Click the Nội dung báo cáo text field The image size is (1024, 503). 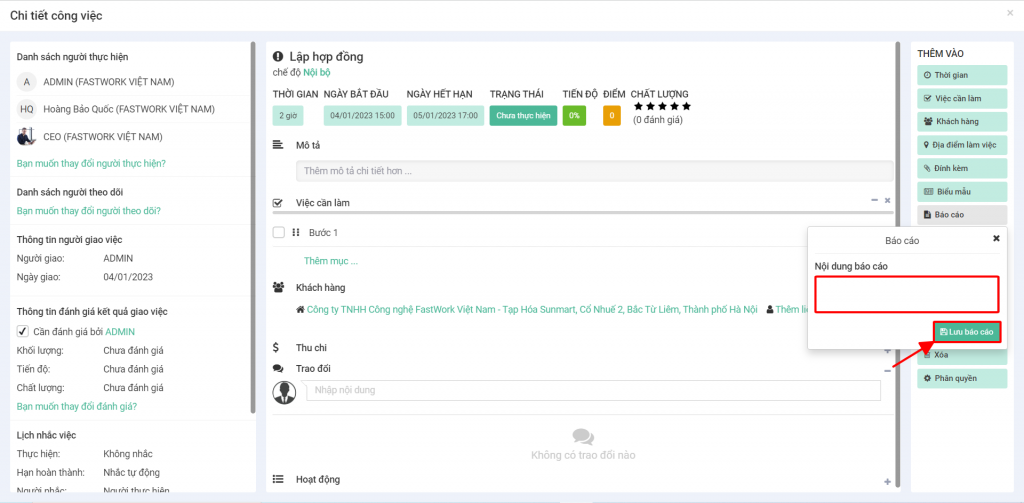click(906, 294)
